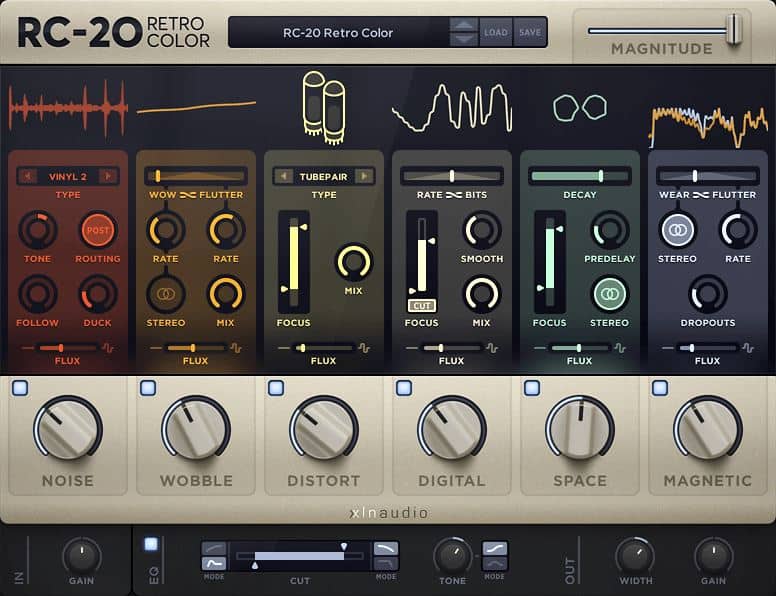
Task: Click the large DIGITAL amount knob
Action: click(452, 429)
